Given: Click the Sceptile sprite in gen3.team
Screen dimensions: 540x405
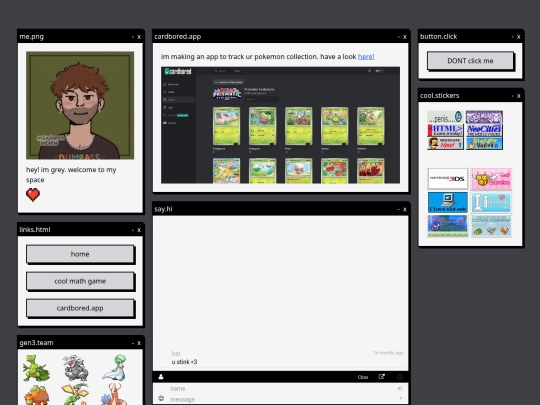Looking at the screenshot, I should (x=36, y=368).
